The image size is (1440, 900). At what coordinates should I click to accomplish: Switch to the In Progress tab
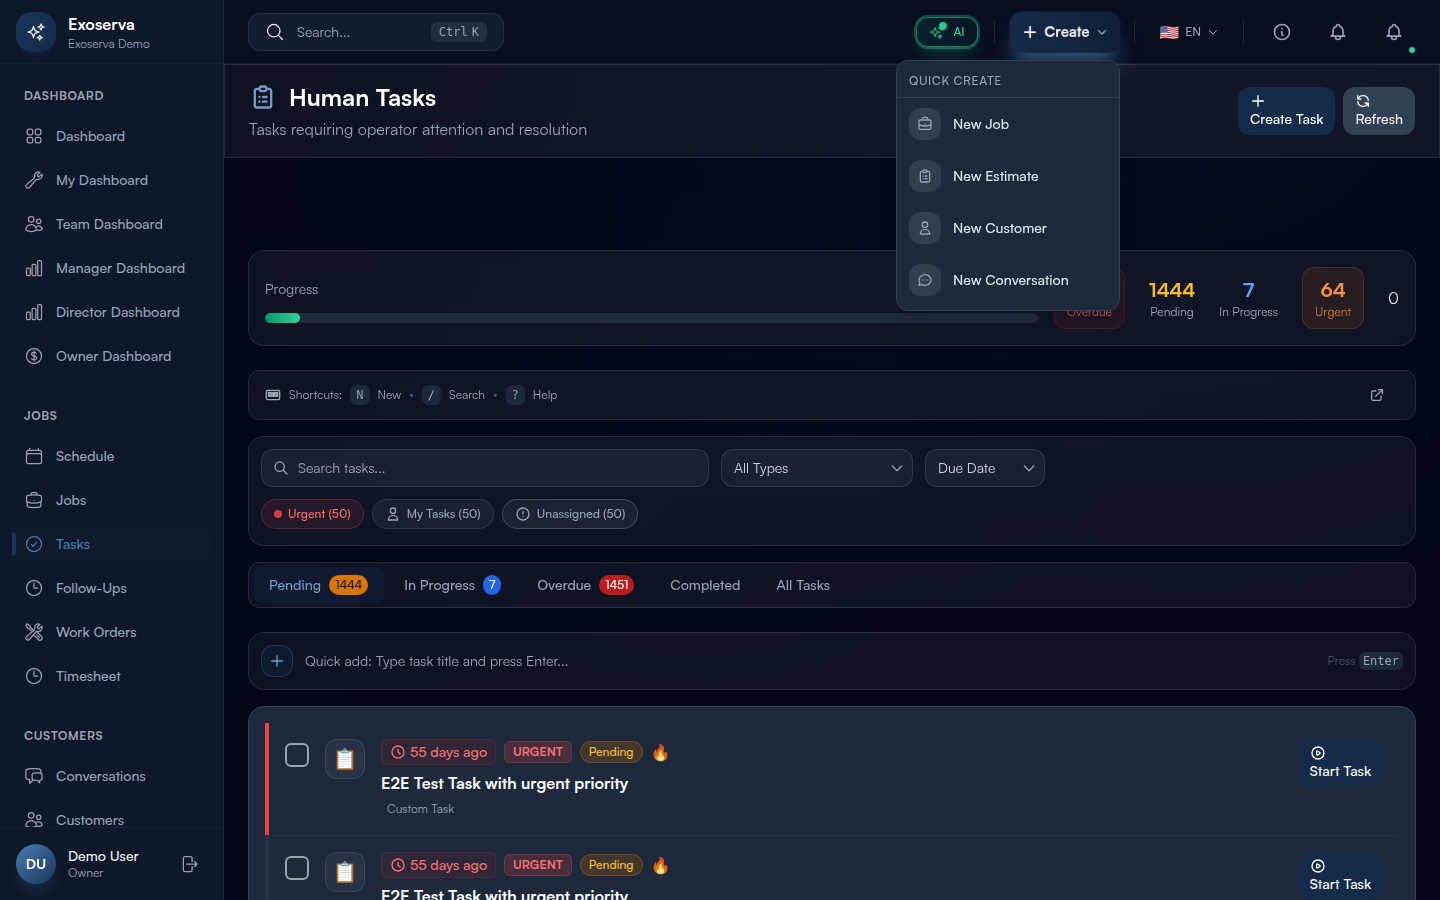pyautogui.click(x=451, y=585)
